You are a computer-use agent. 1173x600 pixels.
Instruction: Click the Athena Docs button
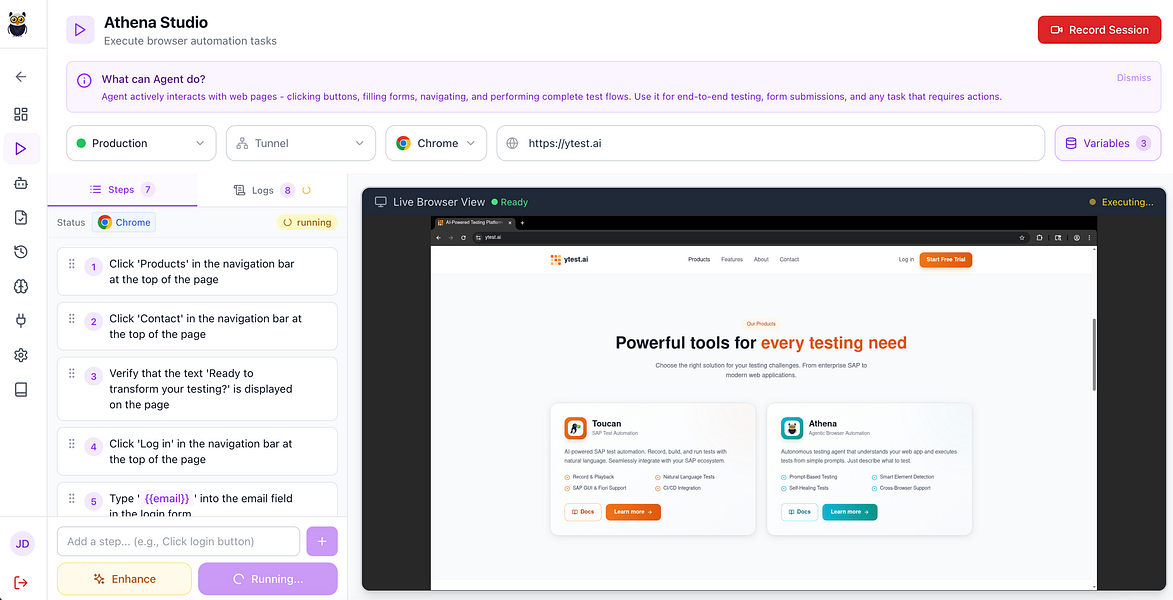(x=800, y=512)
